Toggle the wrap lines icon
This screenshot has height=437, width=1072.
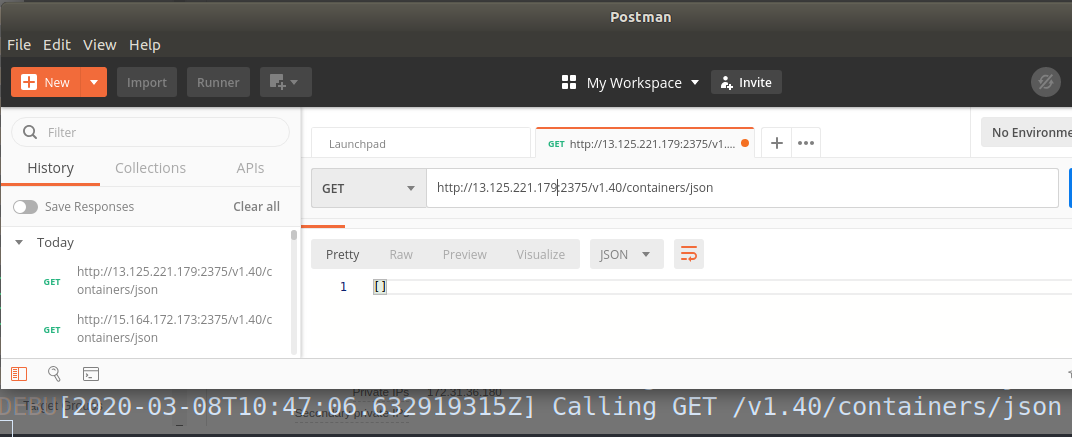[x=689, y=254]
